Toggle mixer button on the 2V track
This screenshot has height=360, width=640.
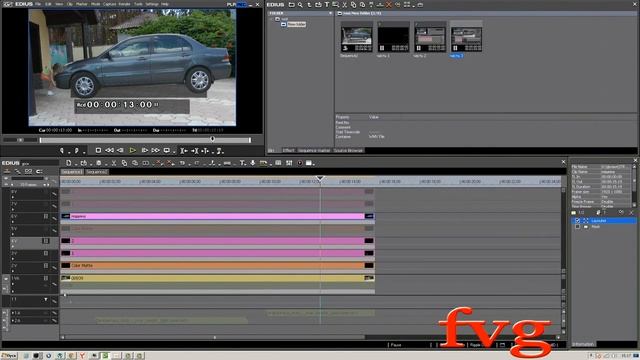pos(46,266)
